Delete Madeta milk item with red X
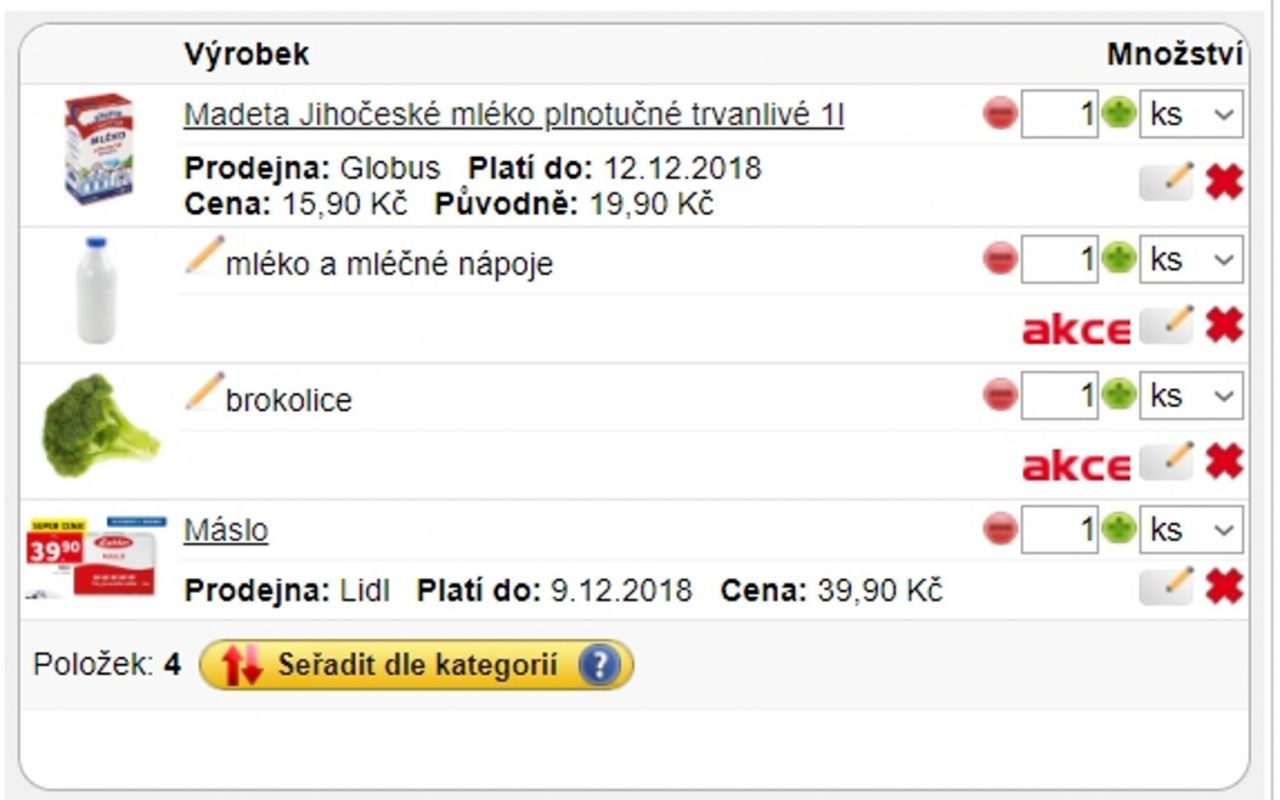1280x800 pixels. pos(1224,182)
